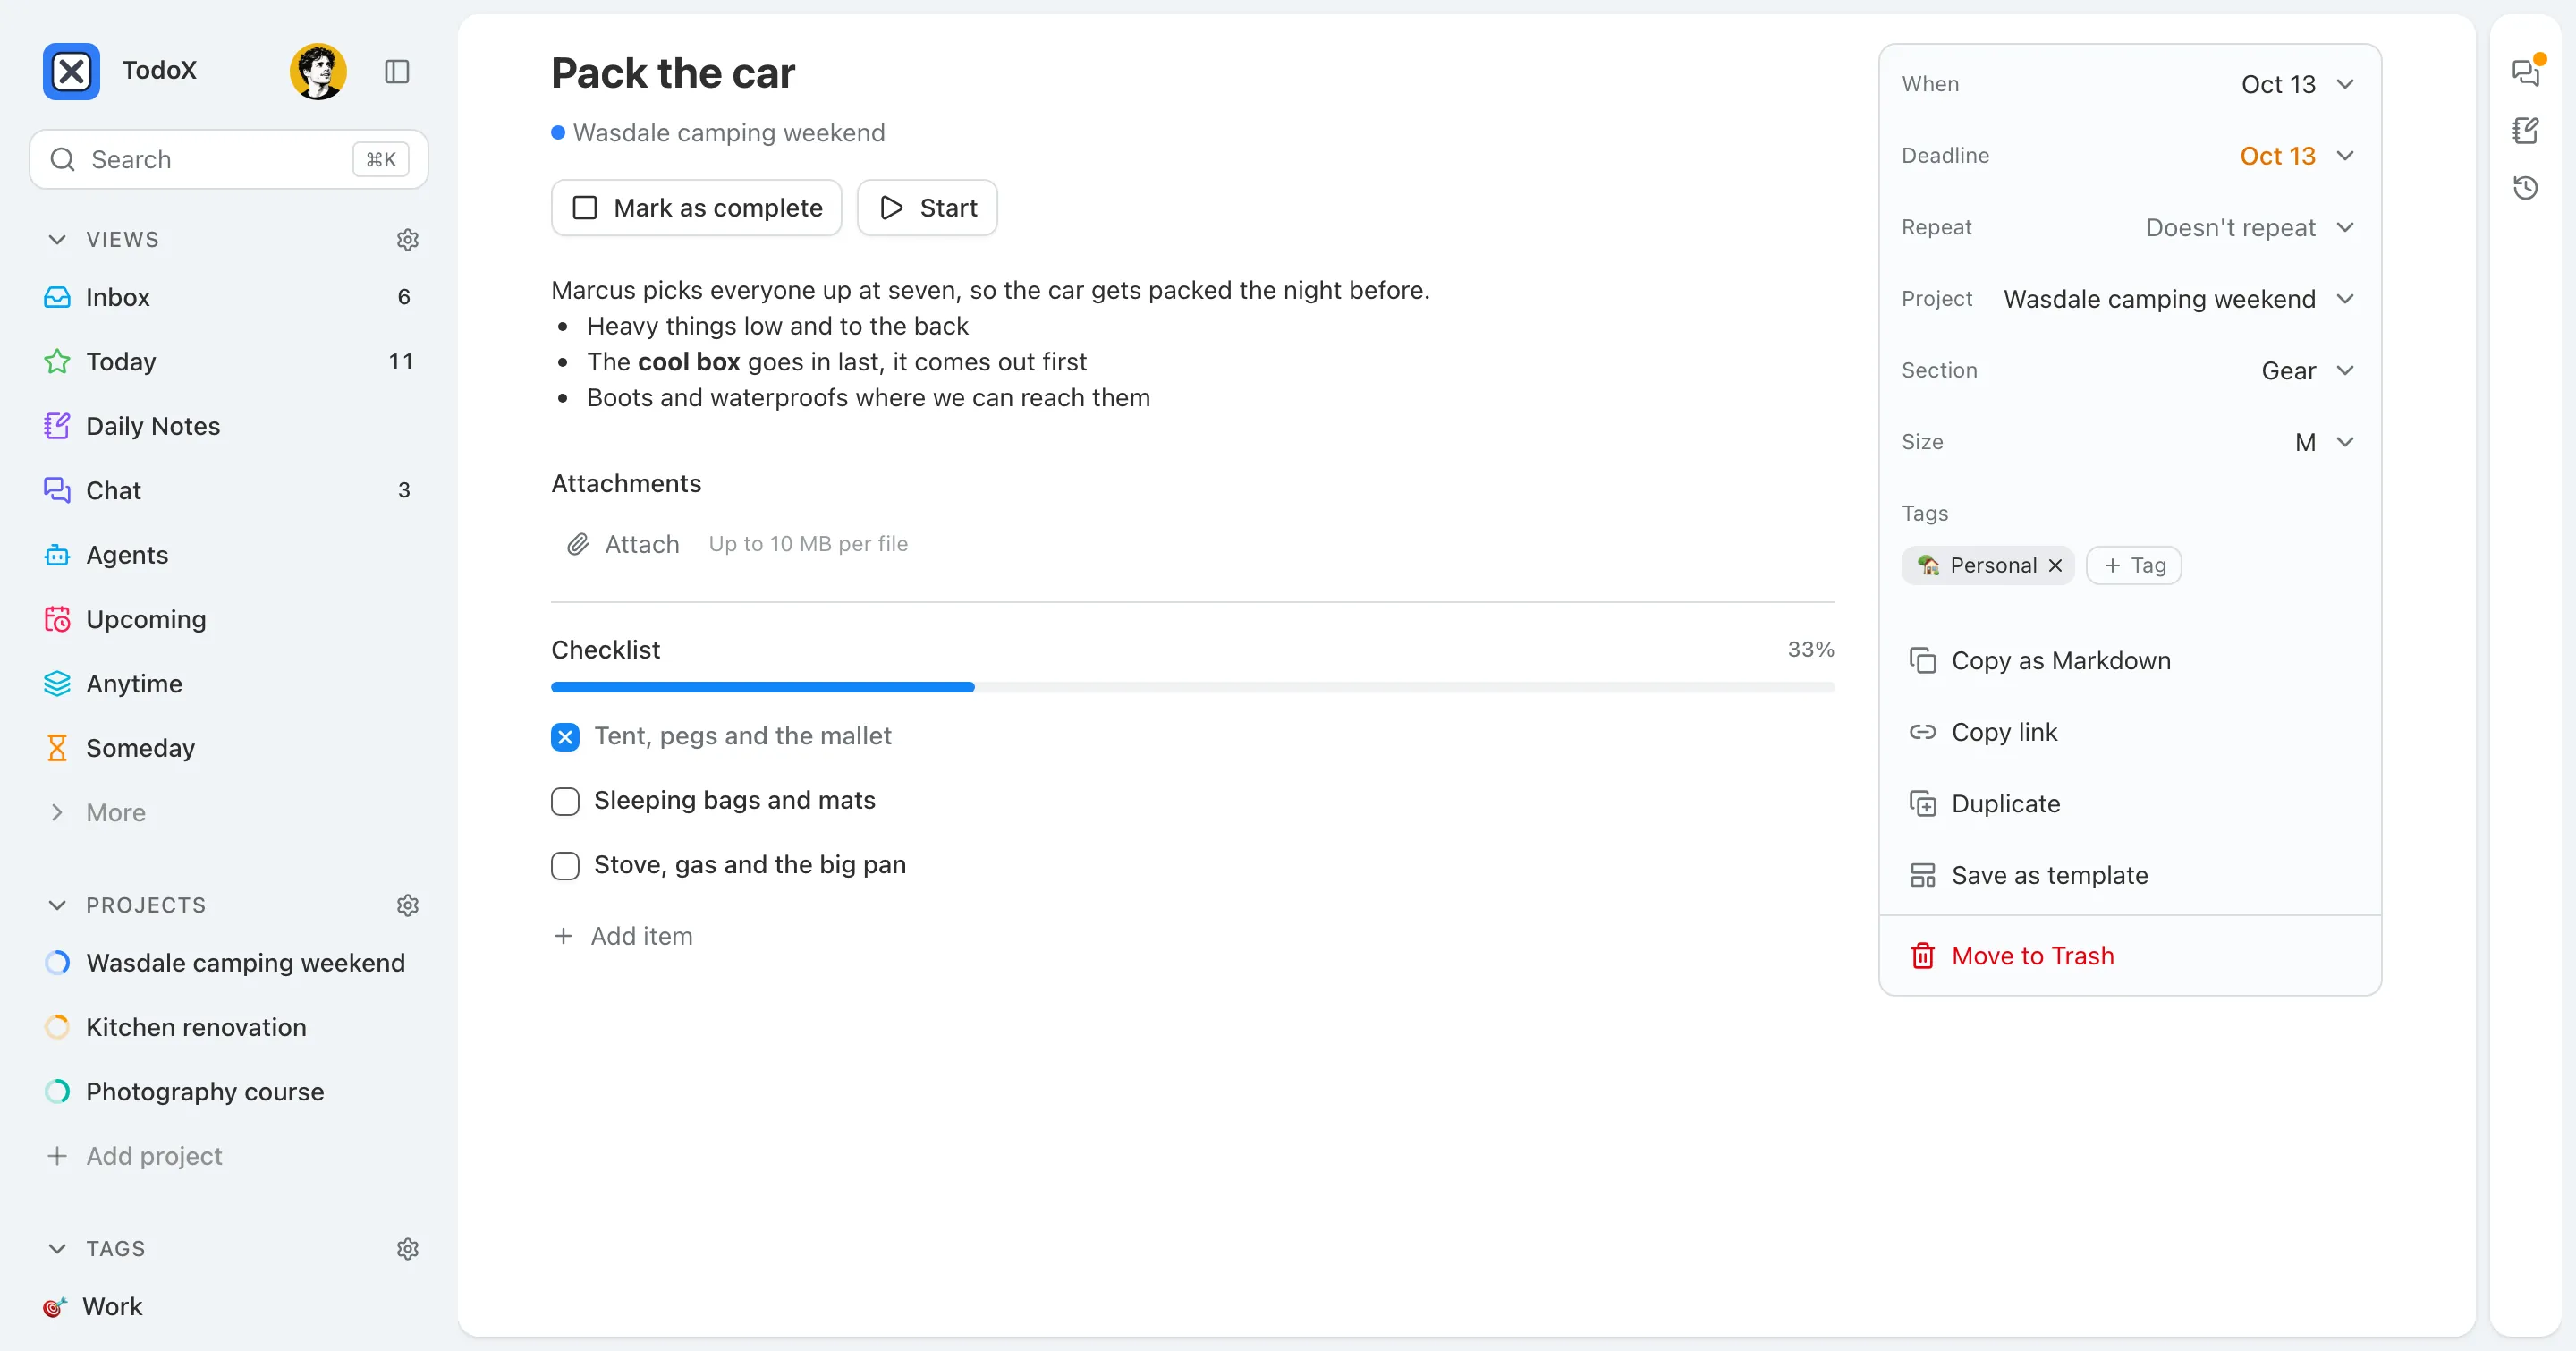Collapse the Projects section chevron
Image resolution: width=2576 pixels, height=1351 pixels.
point(57,905)
